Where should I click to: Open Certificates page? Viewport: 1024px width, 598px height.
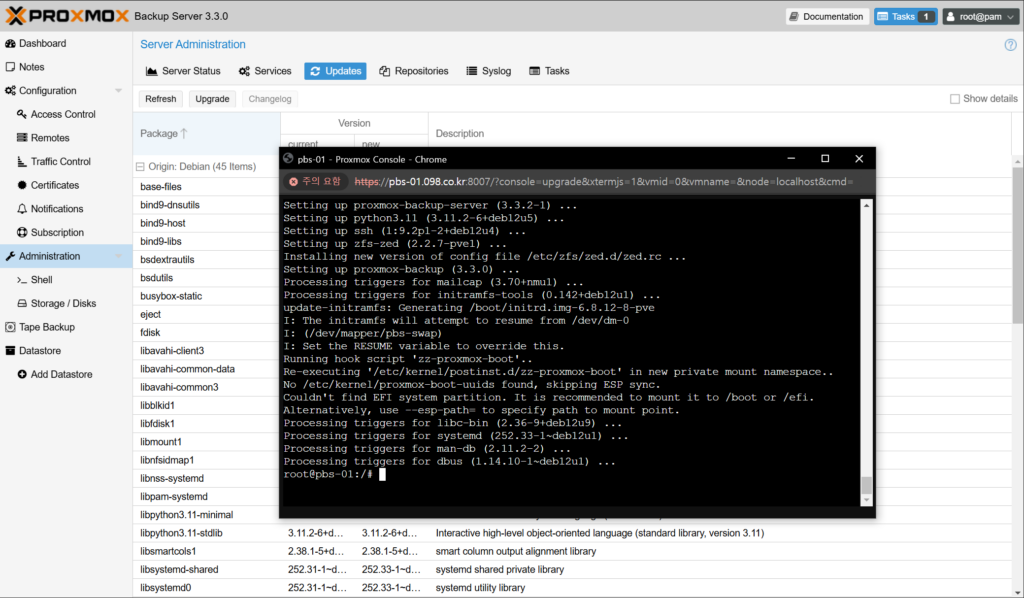54,185
